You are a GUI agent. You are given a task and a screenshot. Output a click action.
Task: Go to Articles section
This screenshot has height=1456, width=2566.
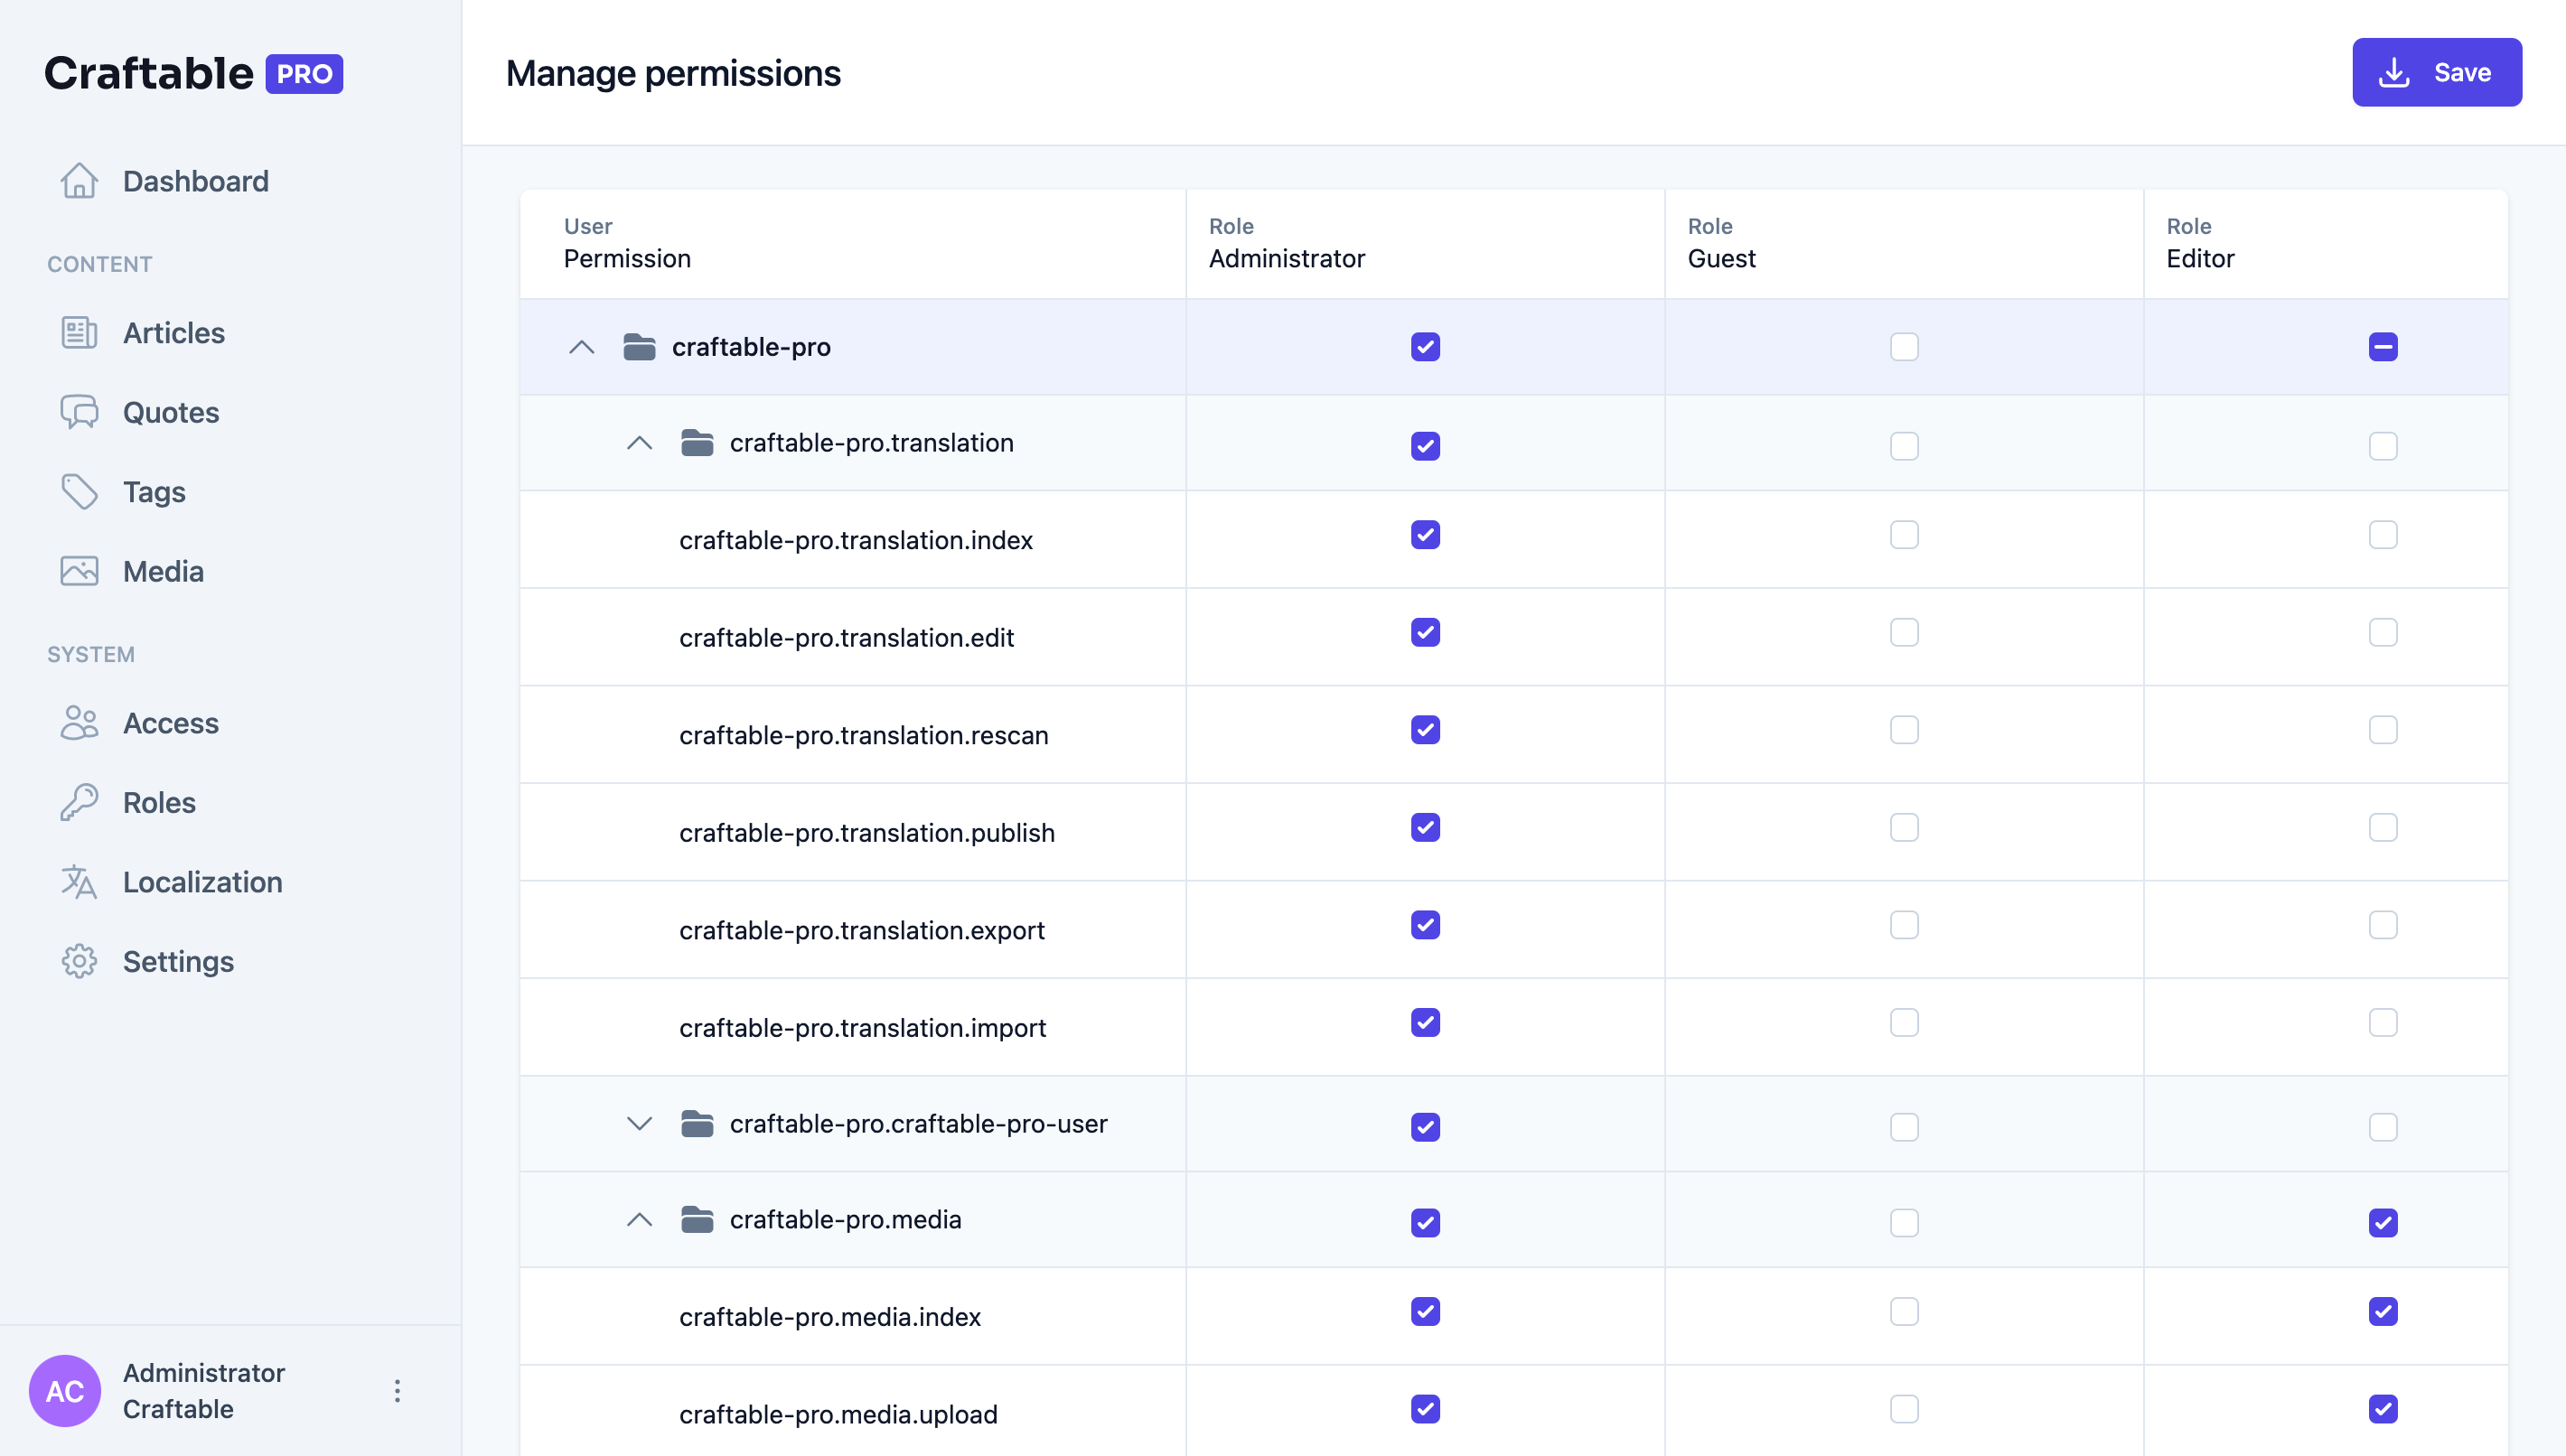point(174,332)
